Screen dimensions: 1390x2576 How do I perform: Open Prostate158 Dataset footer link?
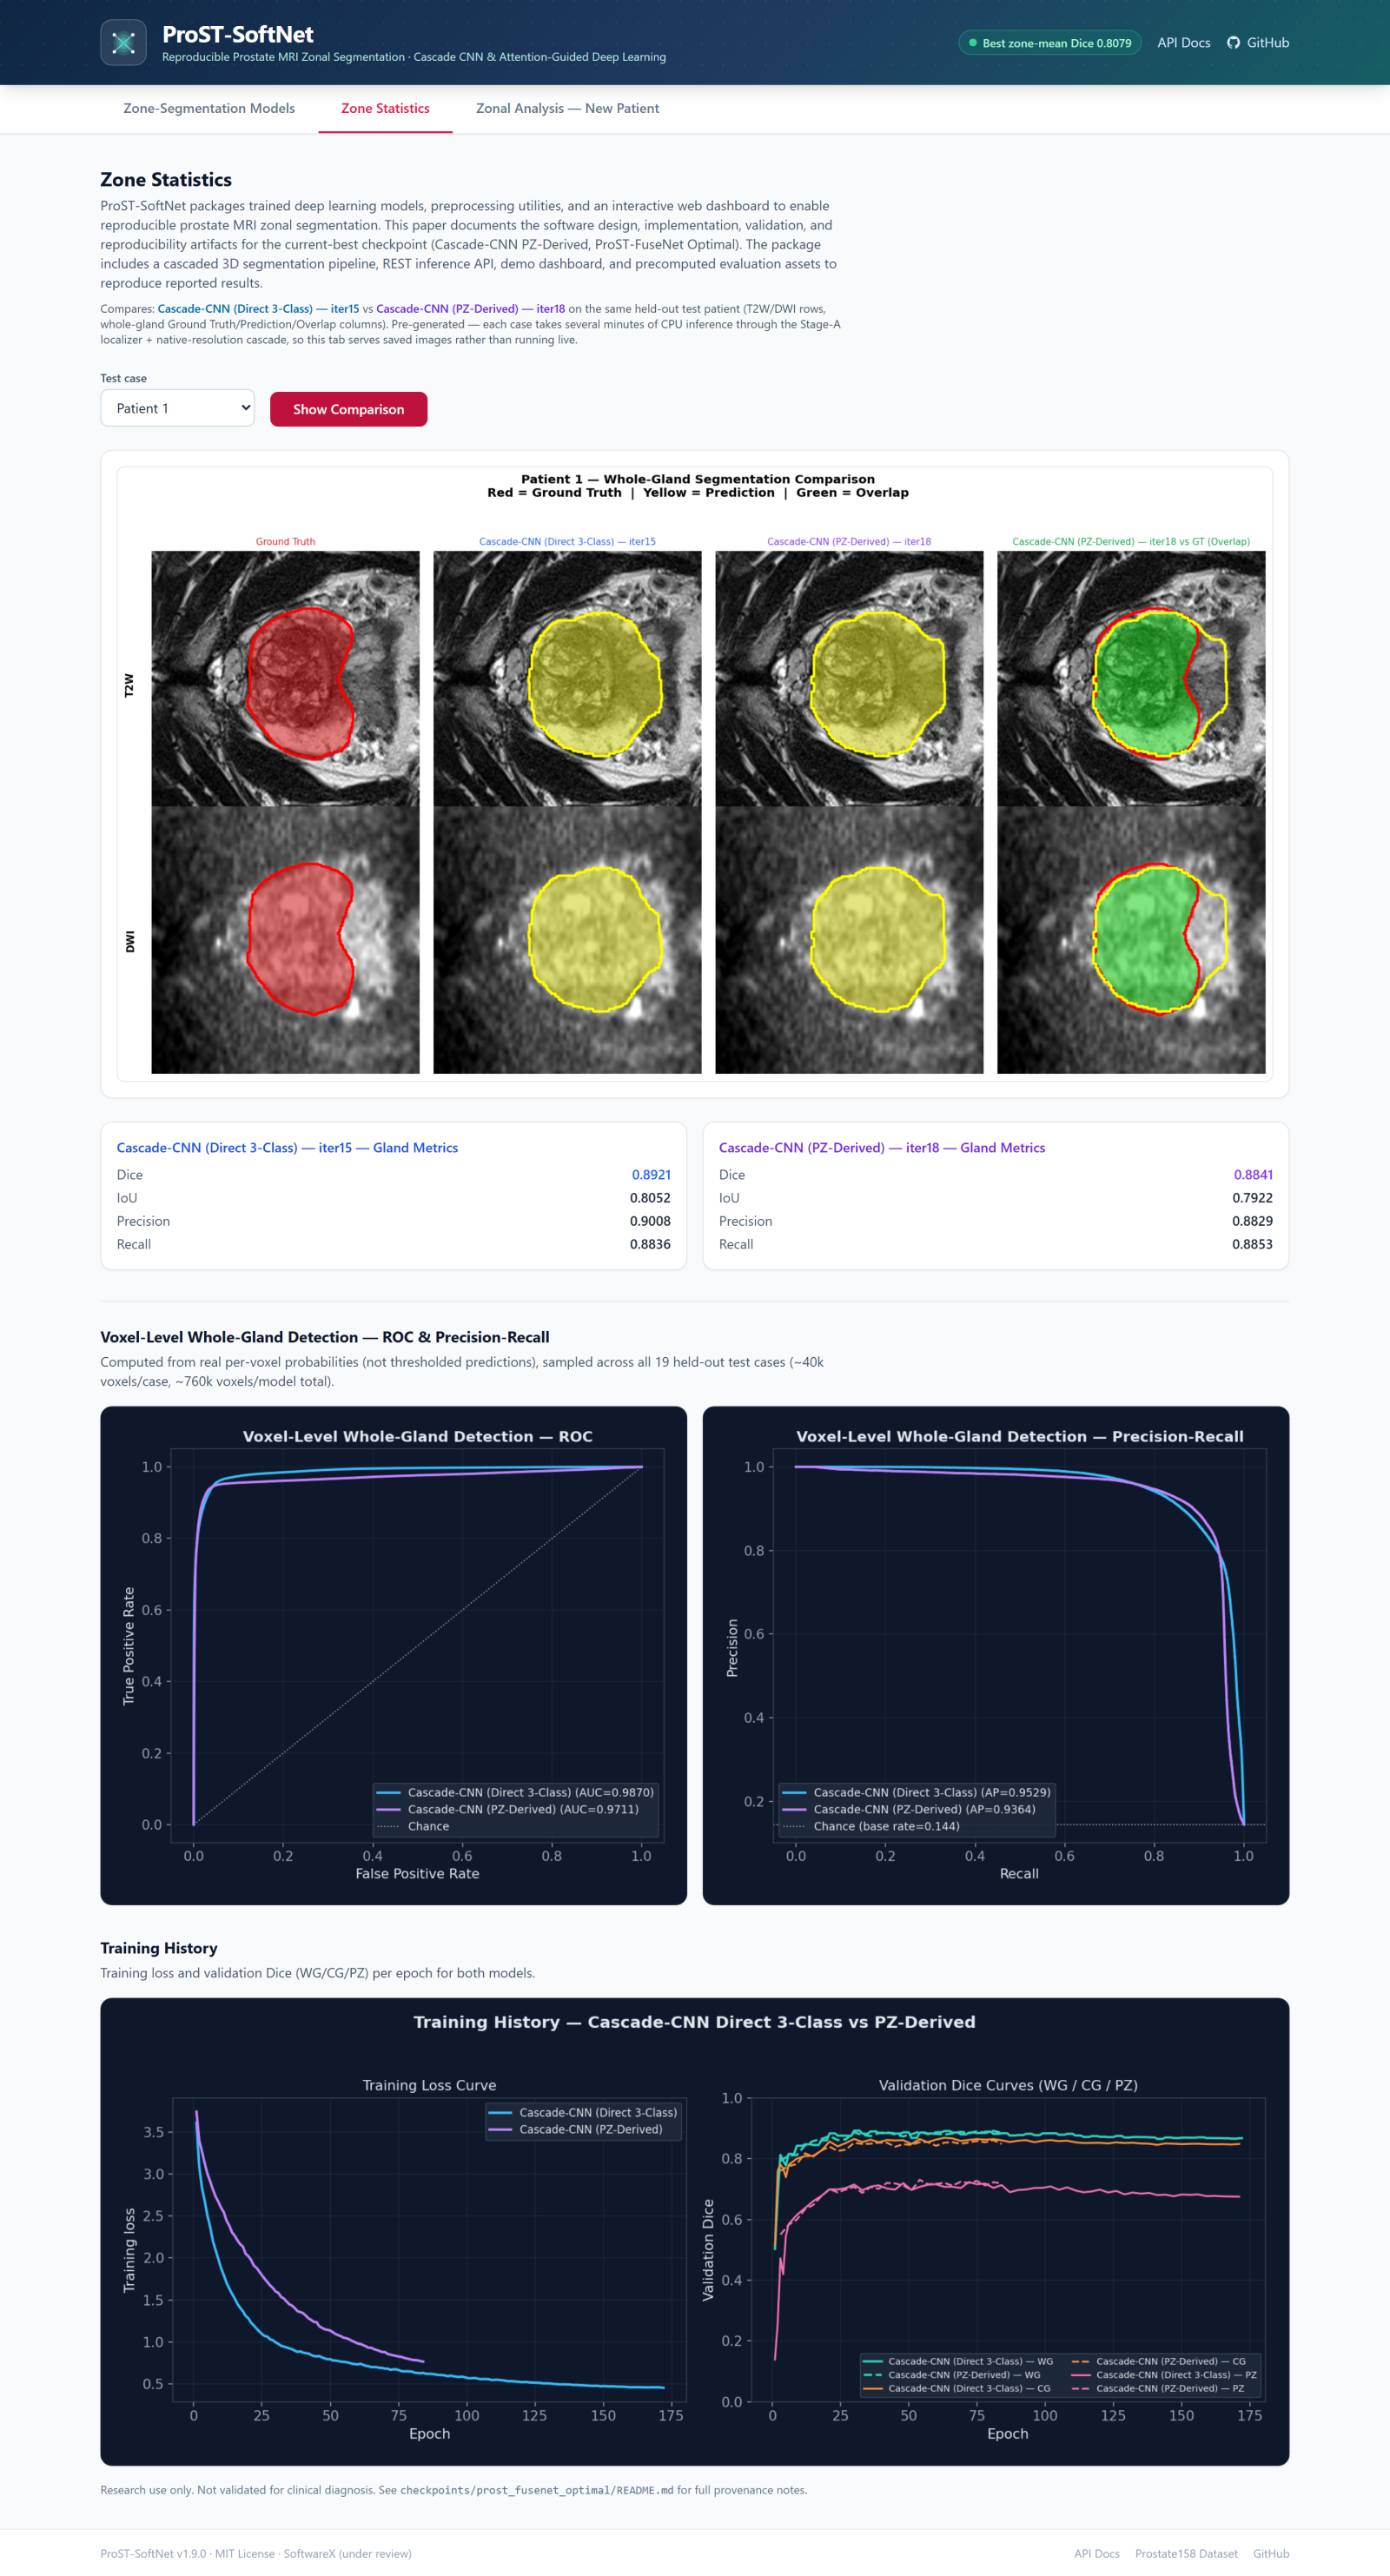pyautogui.click(x=1186, y=2553)
